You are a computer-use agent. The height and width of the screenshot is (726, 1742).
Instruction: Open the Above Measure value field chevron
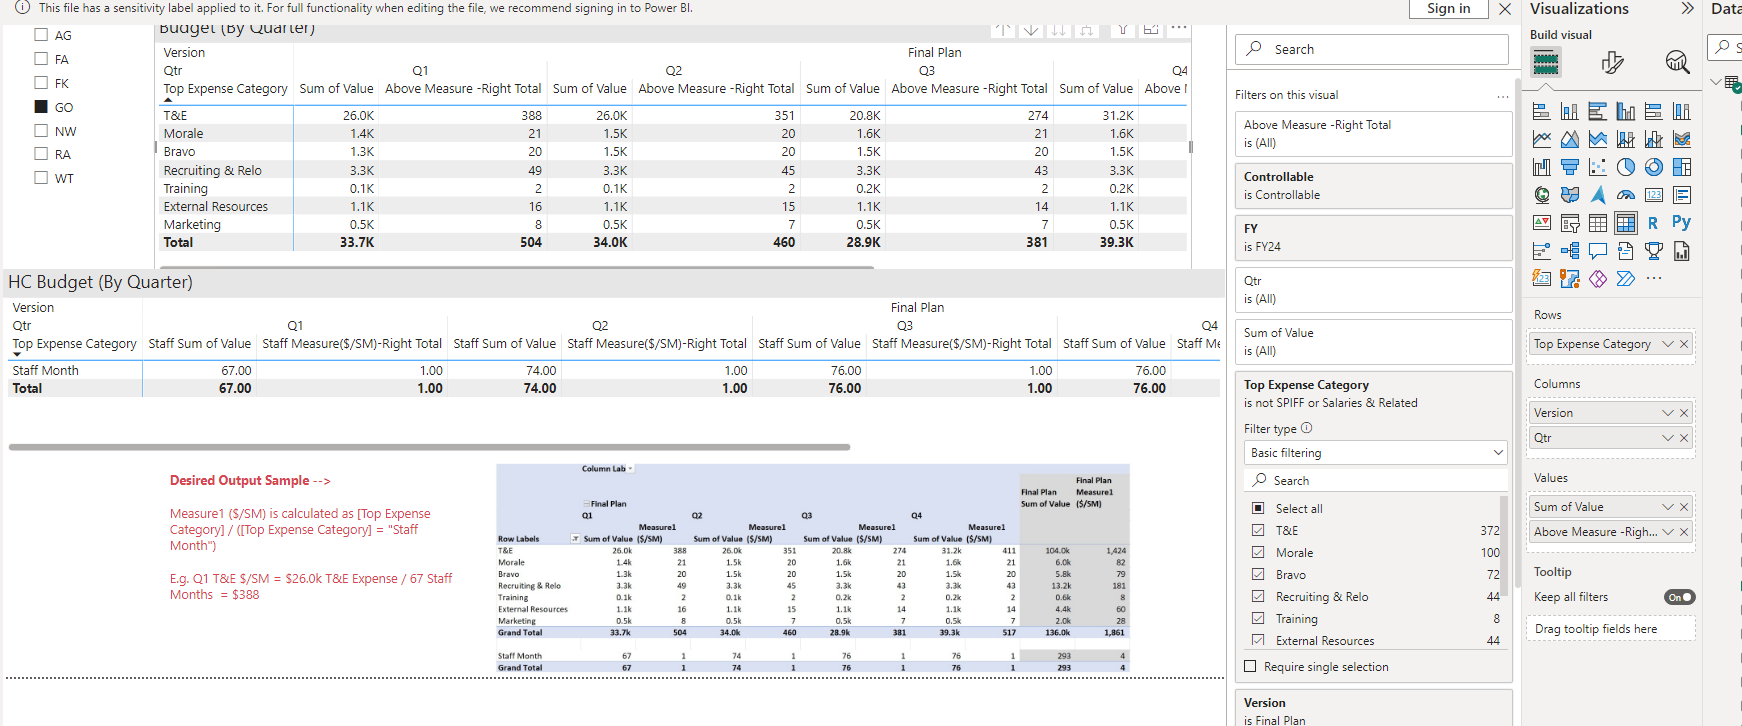coord(1667,532)
